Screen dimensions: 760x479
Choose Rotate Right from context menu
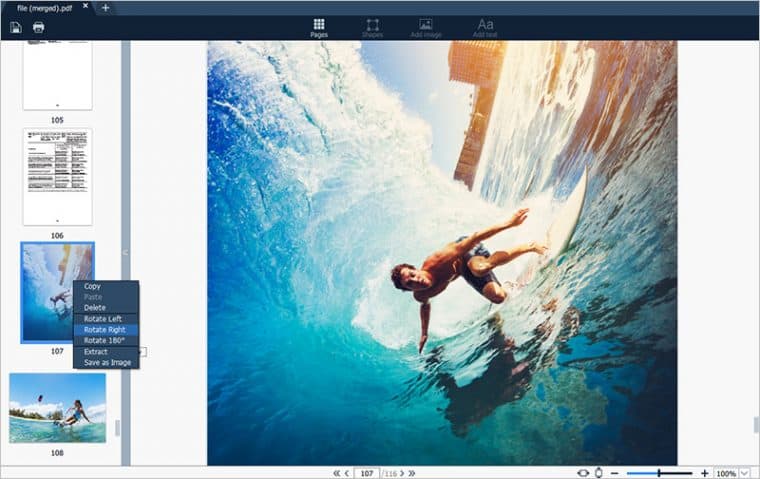pos(105,330)
